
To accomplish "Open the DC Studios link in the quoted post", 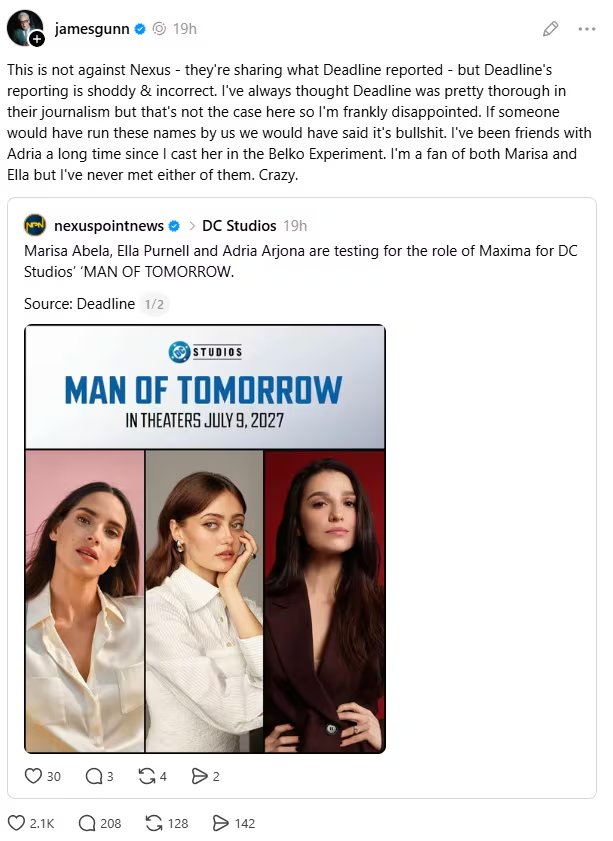I will [237, 226].
